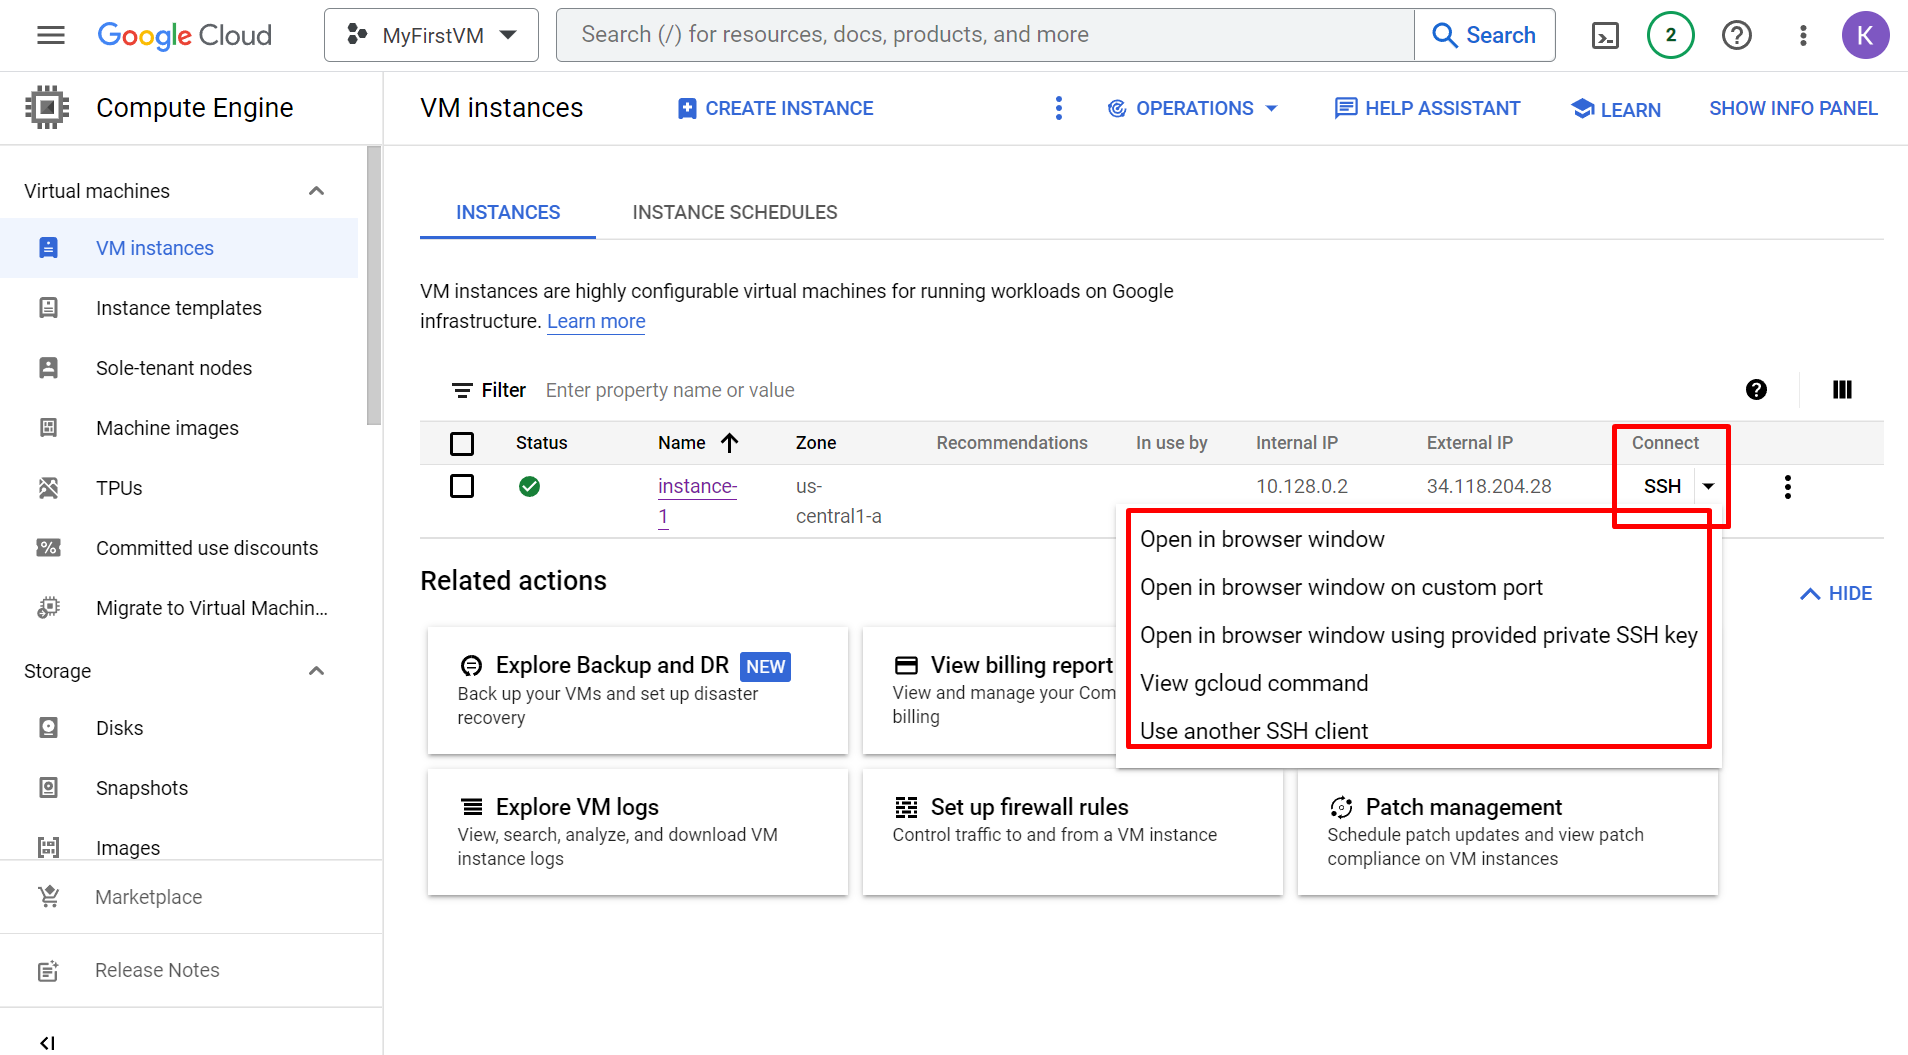This screenshot has height=1055, width=1908.
Task: Choose open using provided private SSH key
Action: pos(1418,635)
